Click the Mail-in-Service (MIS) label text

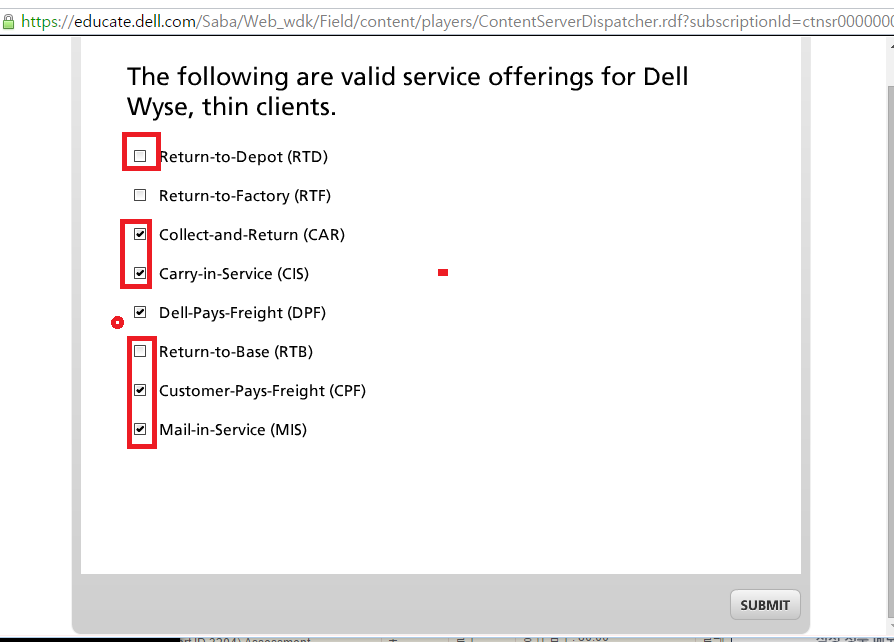tap(232, 430)
